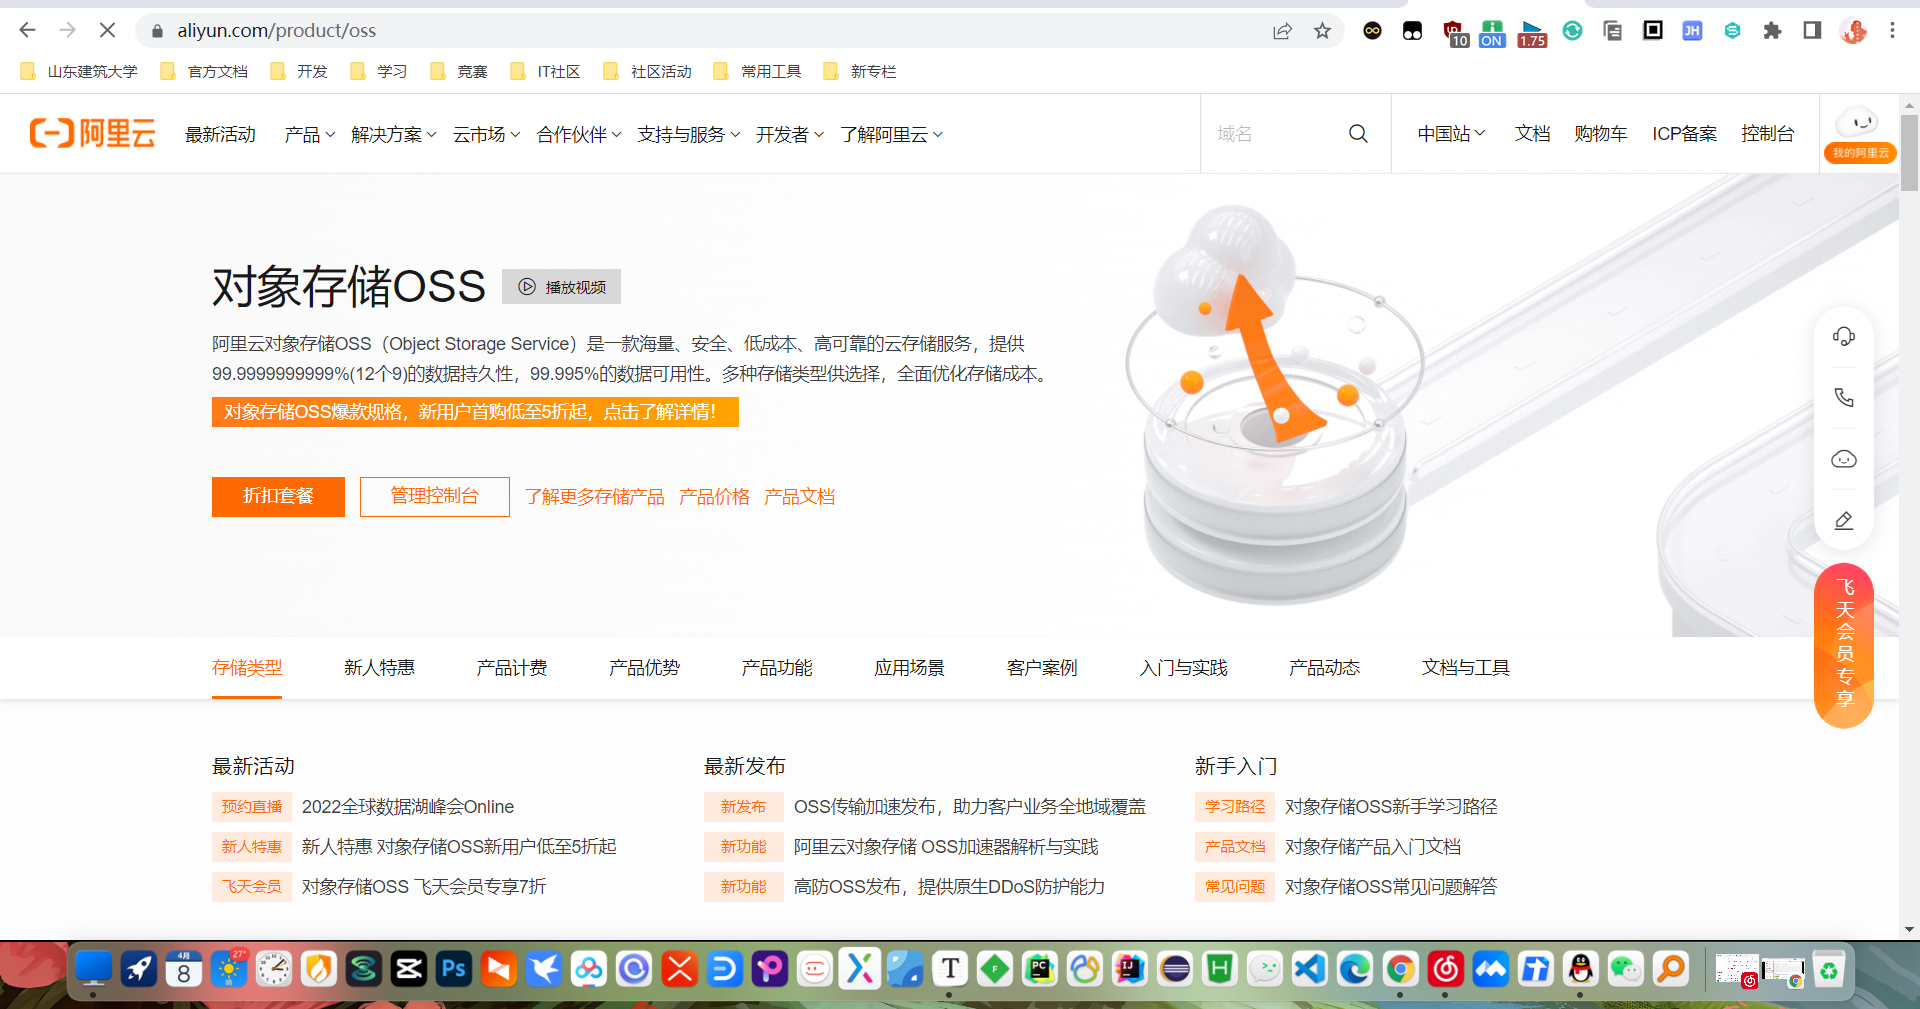Click the pencil feedback icon
1920x1009 pixels.
coord(1844,520)
